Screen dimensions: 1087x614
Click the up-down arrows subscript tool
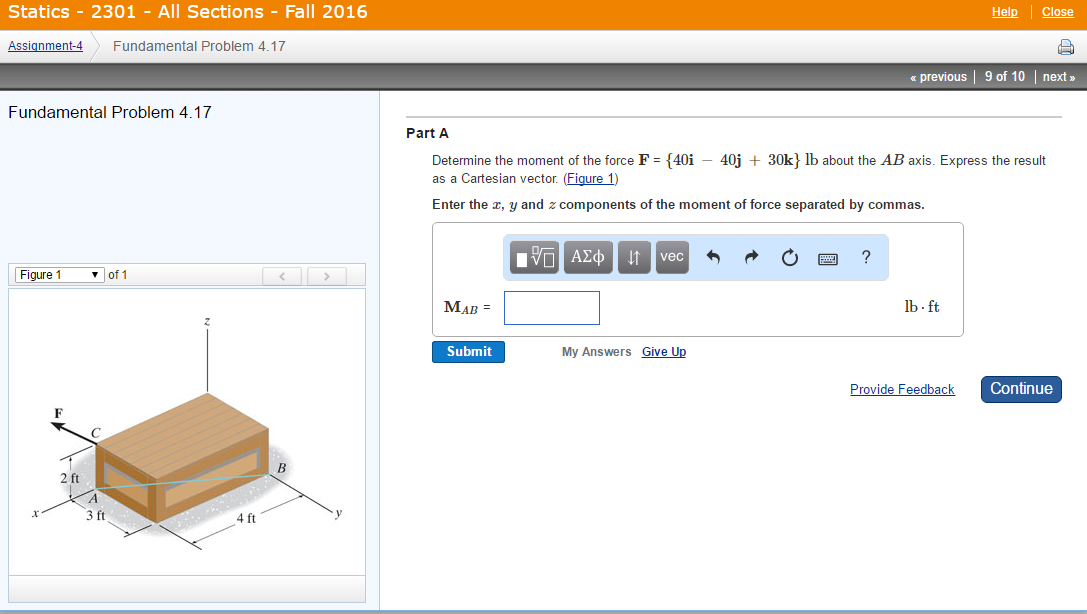click(x=635, y=257)
